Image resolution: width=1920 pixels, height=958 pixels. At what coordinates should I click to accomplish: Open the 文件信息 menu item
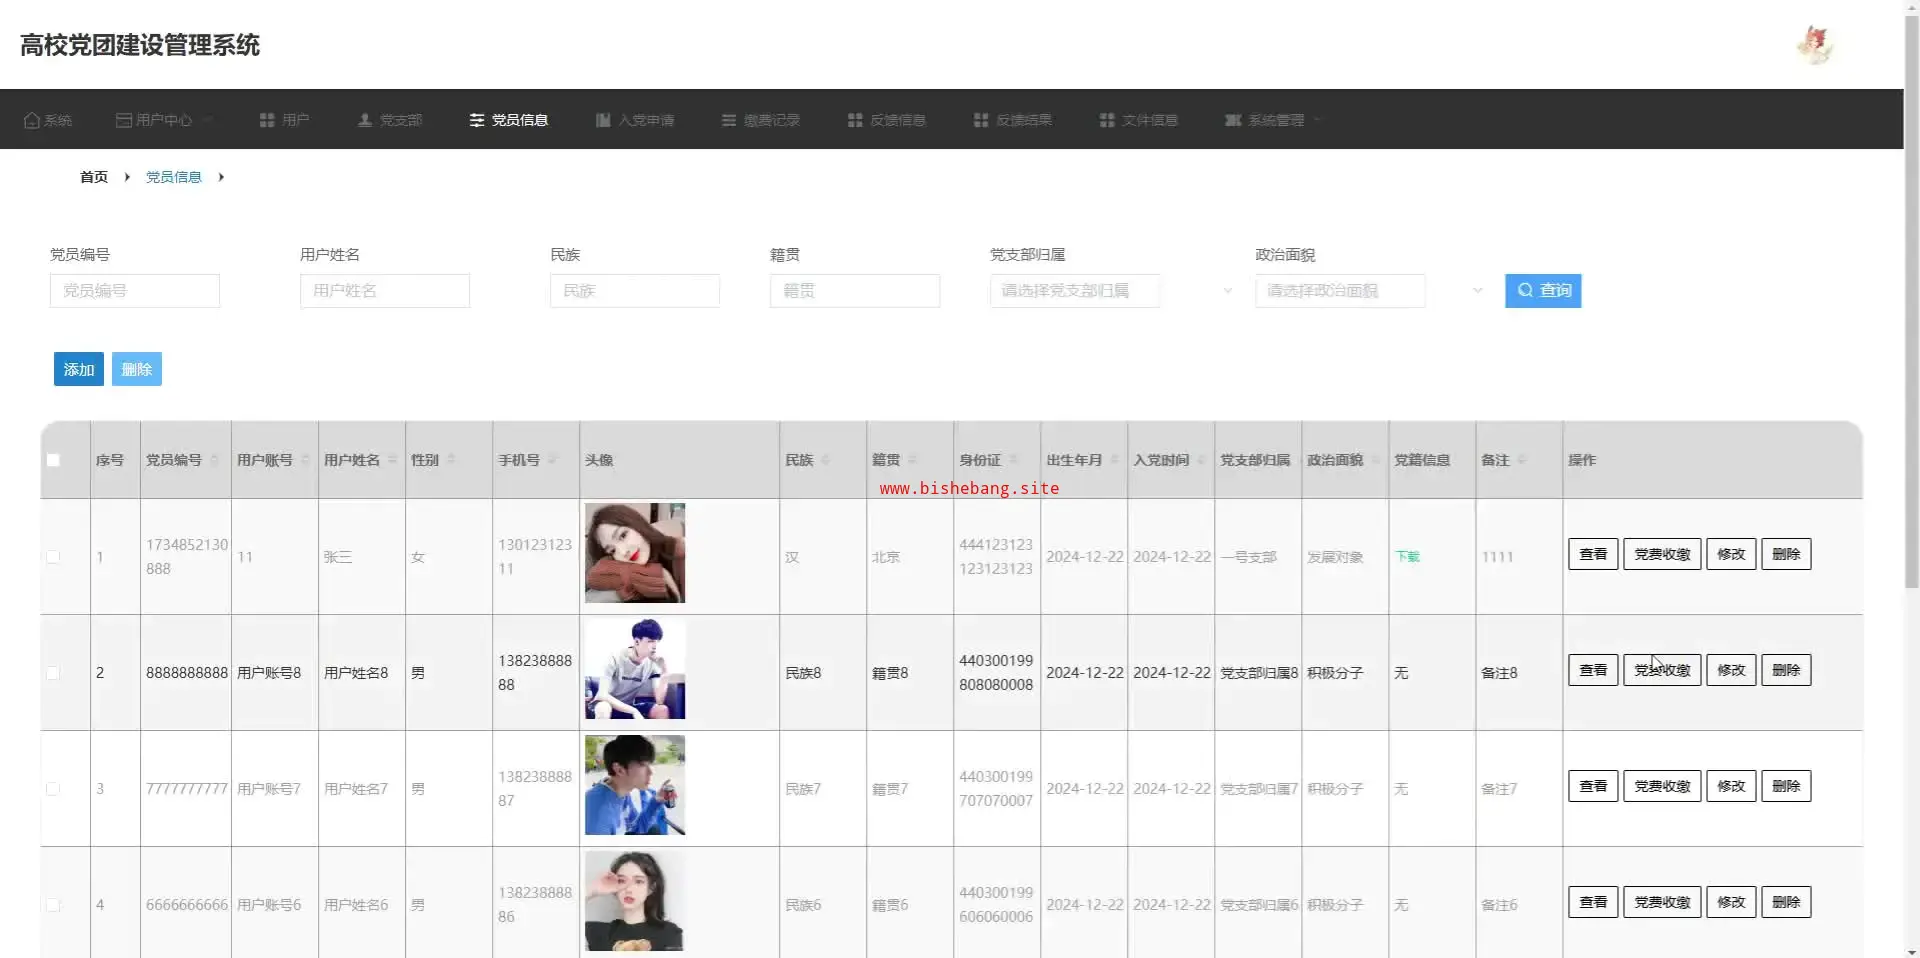[1138, 120]
